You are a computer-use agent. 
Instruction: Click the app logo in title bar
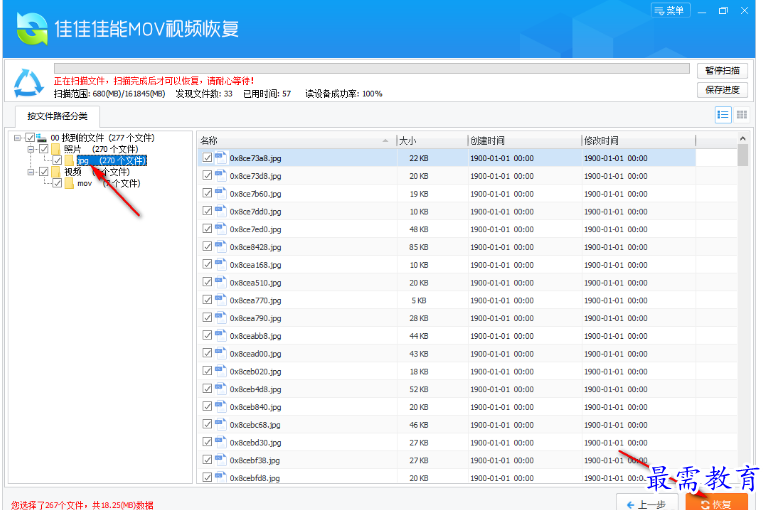32,28
